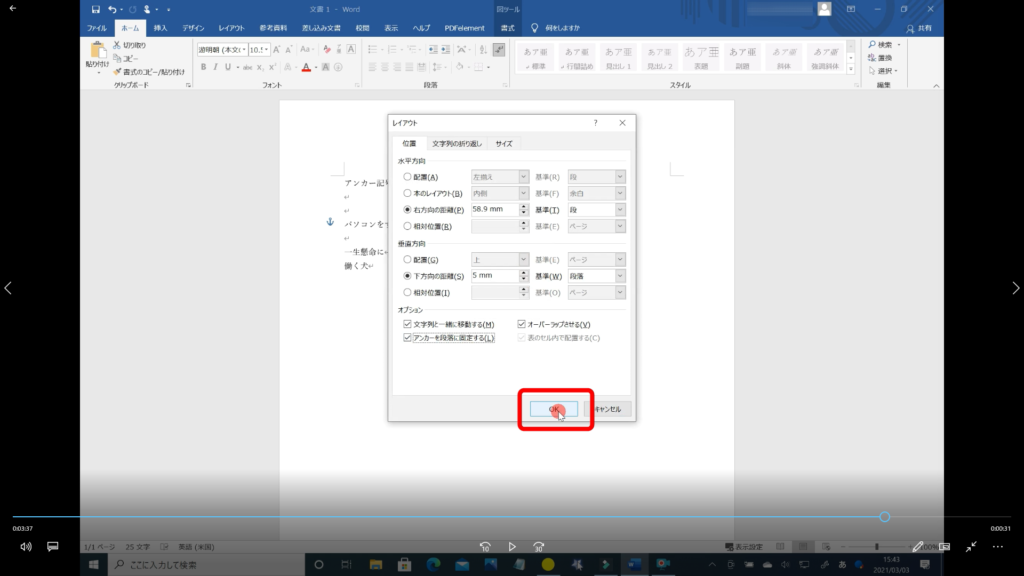Image resolution: width=1024 pixels, height=576 pixels.
Task: Mute the video volume speaker icon
Action: click(x=26, y=547)
